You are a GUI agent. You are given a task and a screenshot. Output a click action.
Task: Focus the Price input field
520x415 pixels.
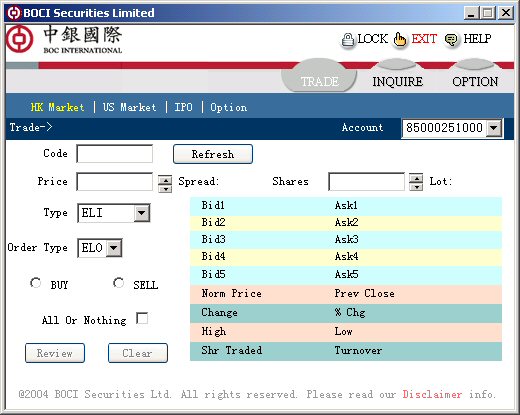[115, 182]
